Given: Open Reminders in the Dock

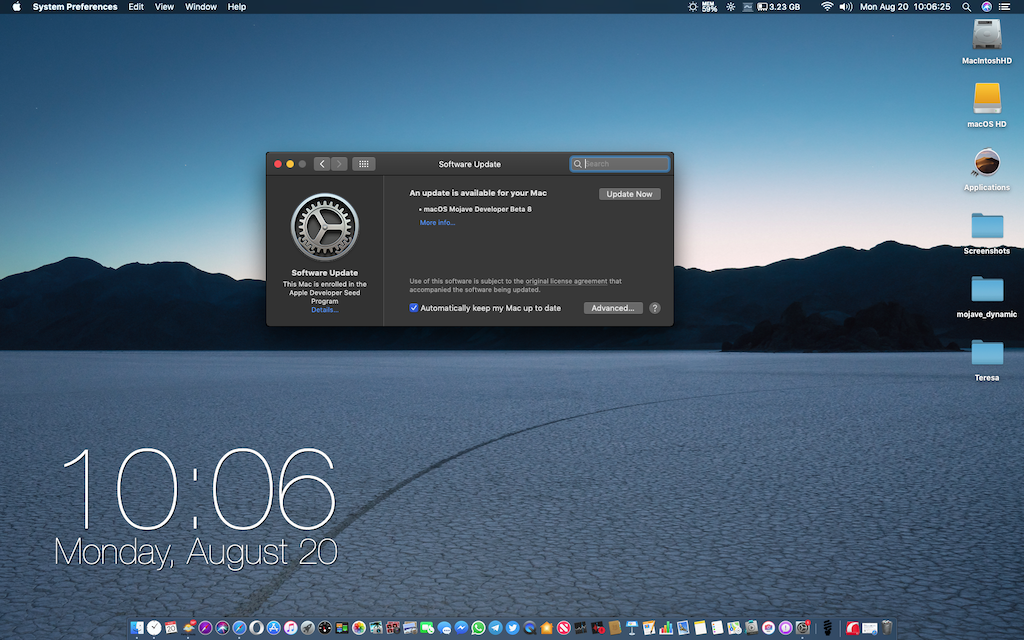Looking at the screenshot, I should coord(717,628).
